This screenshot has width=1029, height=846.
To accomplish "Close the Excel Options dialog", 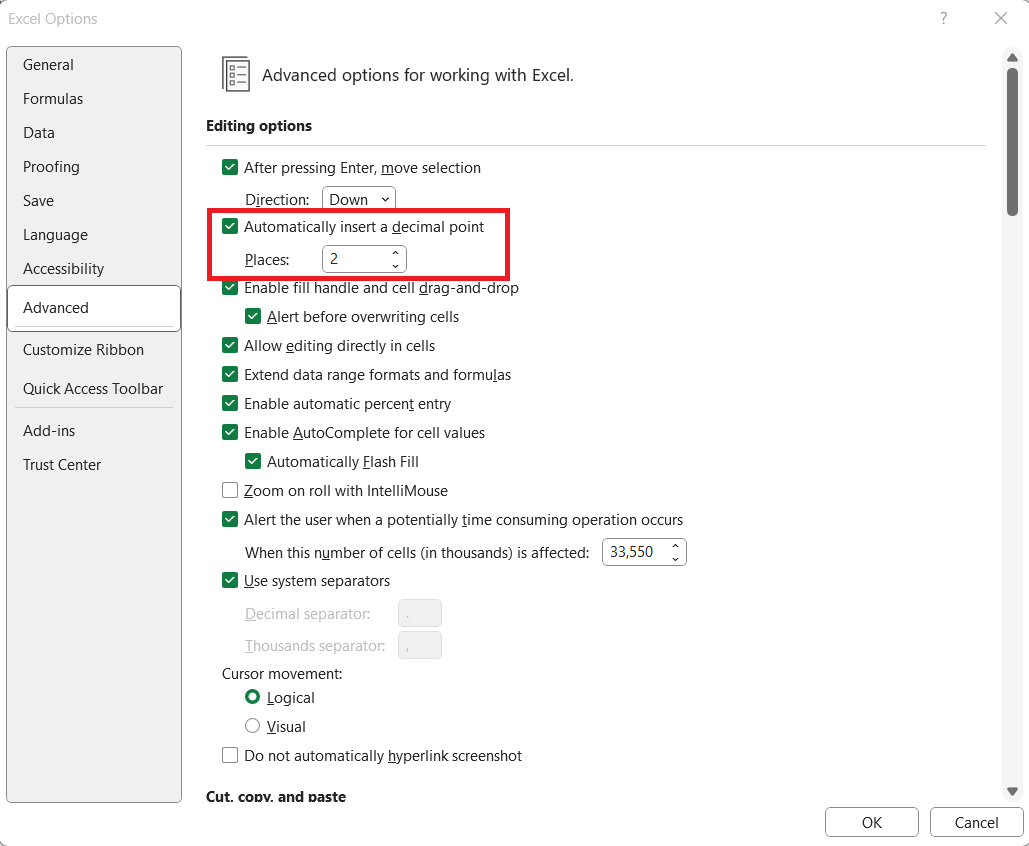I will pos(1000,18).
